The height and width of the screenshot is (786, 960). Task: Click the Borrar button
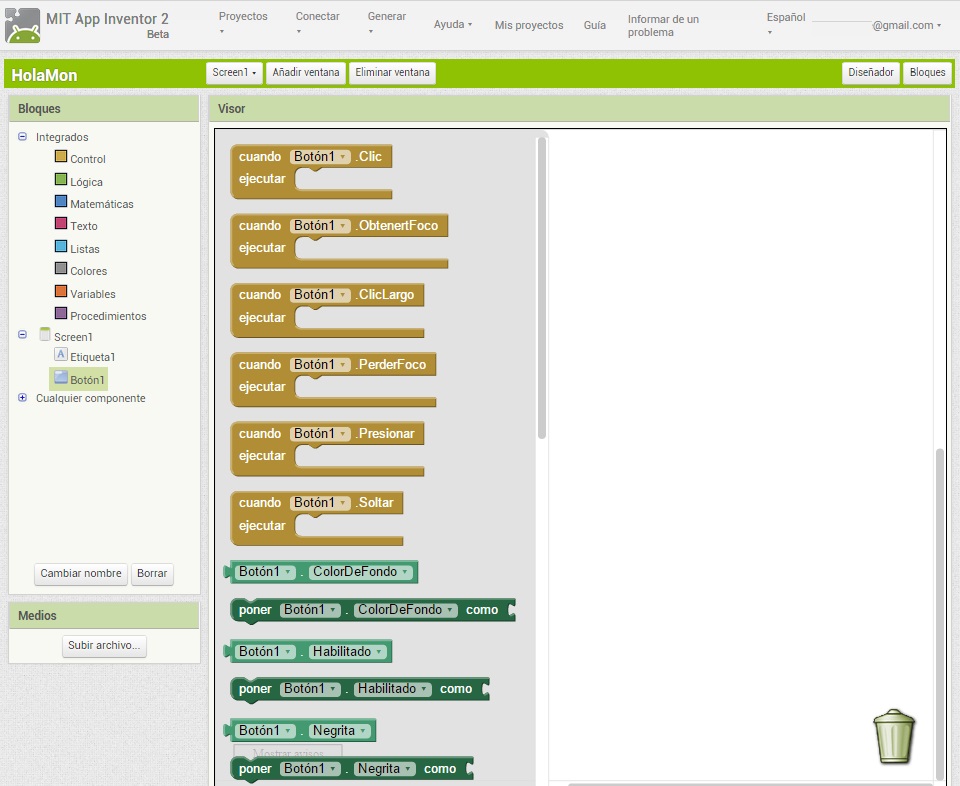(152, 574)
